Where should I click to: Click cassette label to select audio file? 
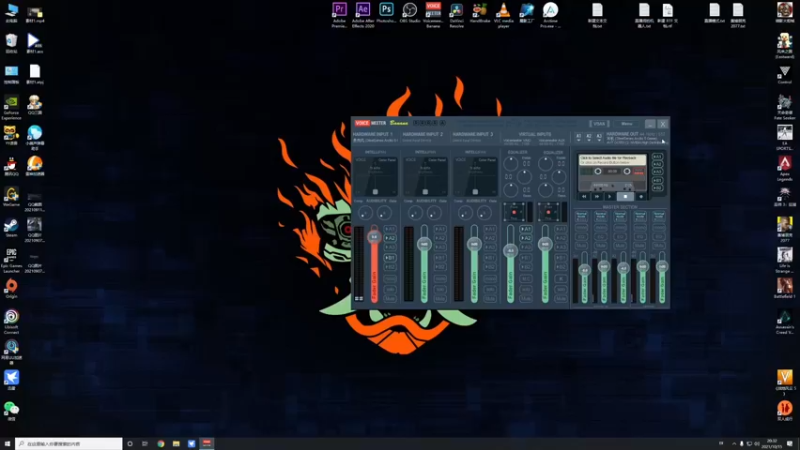pyautogui.click(x=612, y=160)
